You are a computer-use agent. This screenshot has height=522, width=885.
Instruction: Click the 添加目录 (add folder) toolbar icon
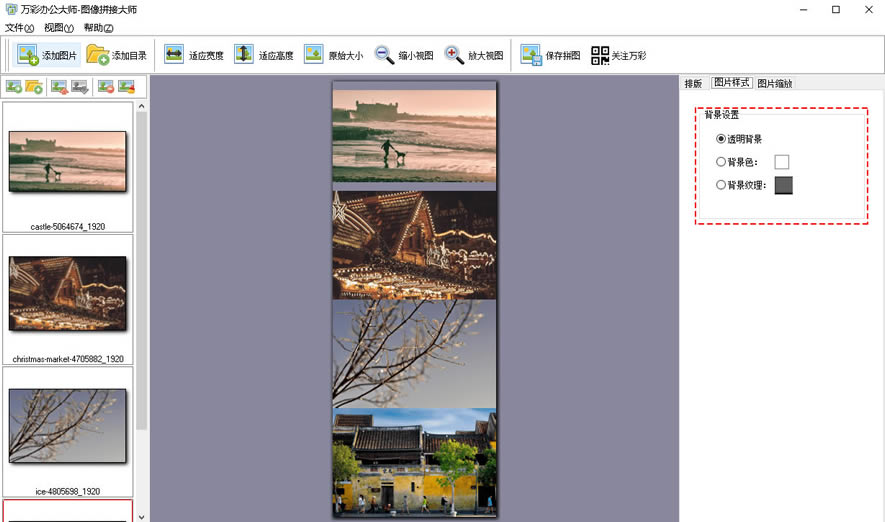(97, 55)
